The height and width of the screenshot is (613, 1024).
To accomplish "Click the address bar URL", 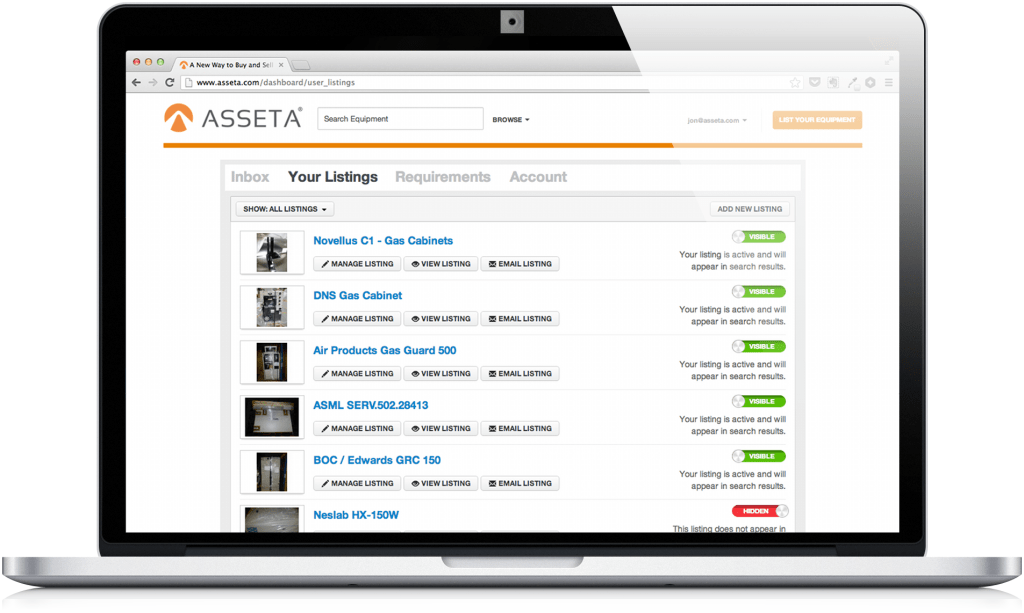I will pos(276,82).
